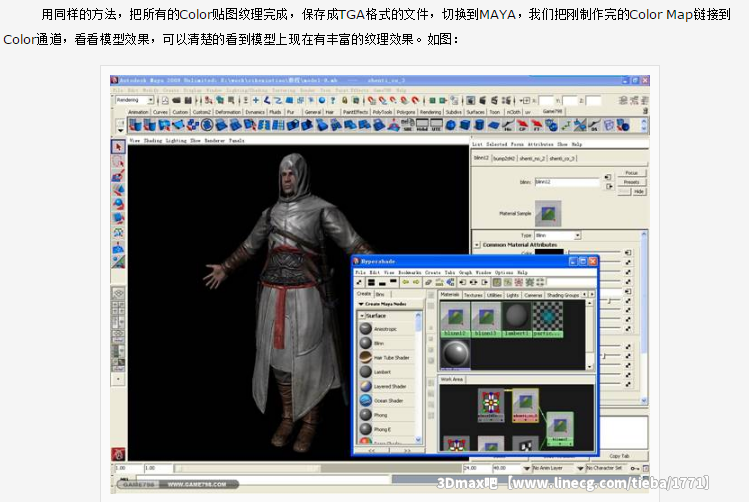The height and width of the screenshot is (502, 749).
Task: Click Hypershade clear graph eraser icon
Action: tap(428, 282)
